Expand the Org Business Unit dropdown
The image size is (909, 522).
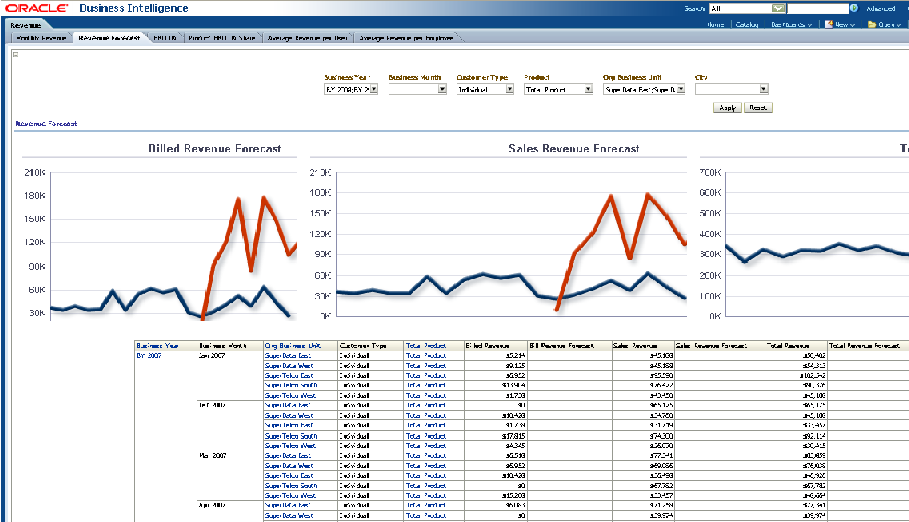[x=681, y=89]
